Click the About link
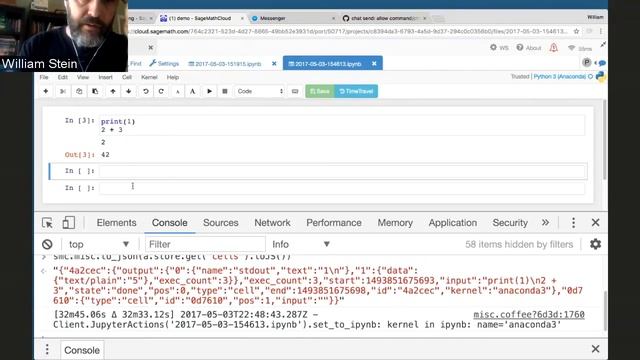The image size is (640, 360). [x=529, y=48]
